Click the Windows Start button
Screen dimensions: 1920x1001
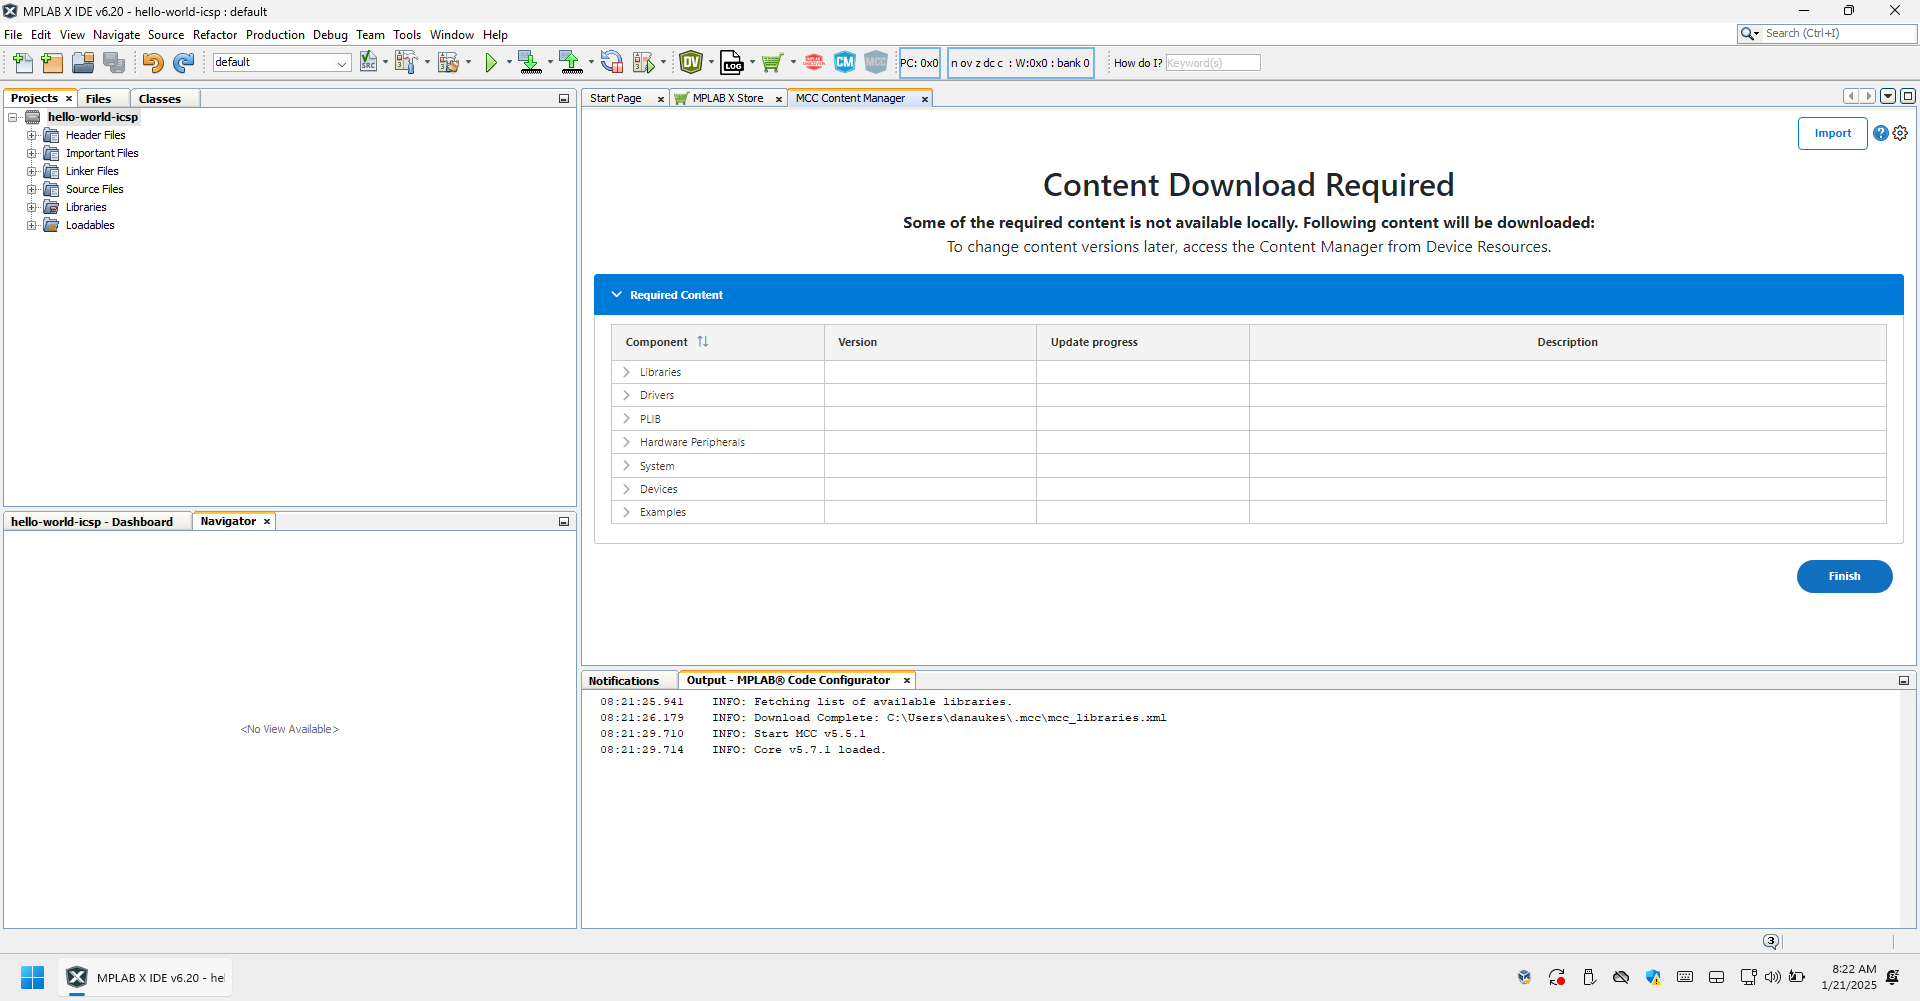(x=33, y=977)
